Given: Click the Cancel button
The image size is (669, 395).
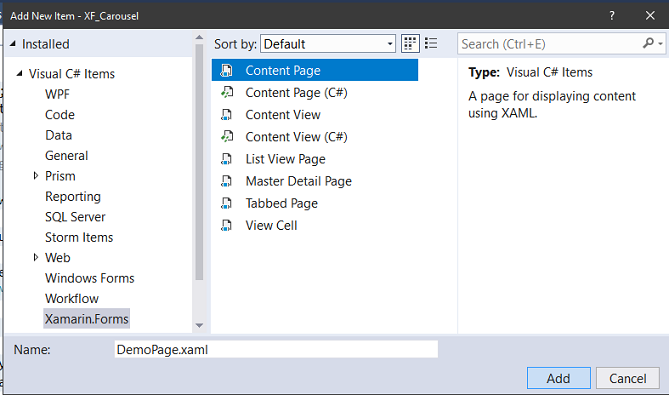Looking at the screenshot, I should (x=628, y=378).
